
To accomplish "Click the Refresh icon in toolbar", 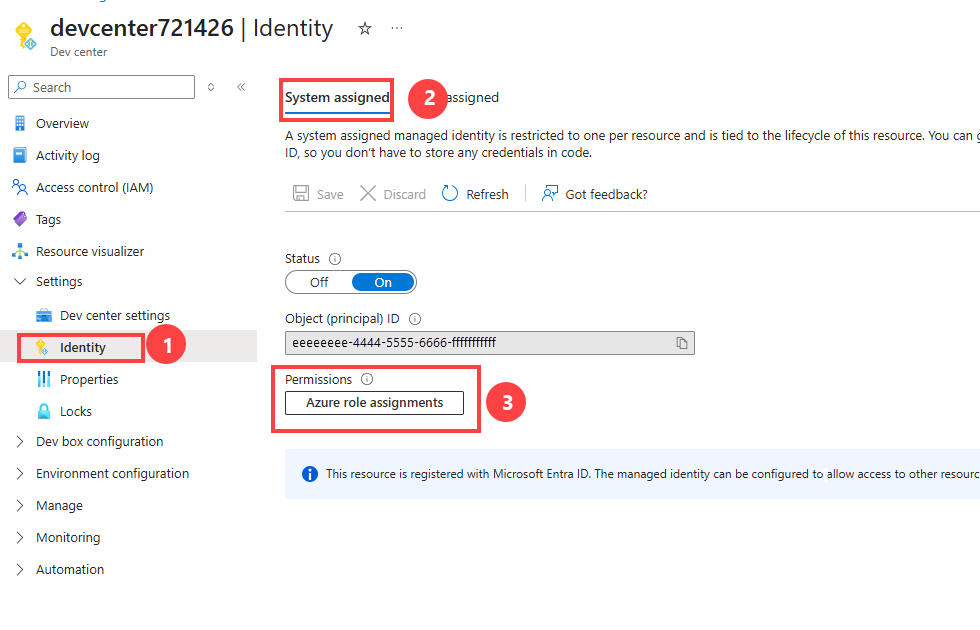I will tap(450, 194).
